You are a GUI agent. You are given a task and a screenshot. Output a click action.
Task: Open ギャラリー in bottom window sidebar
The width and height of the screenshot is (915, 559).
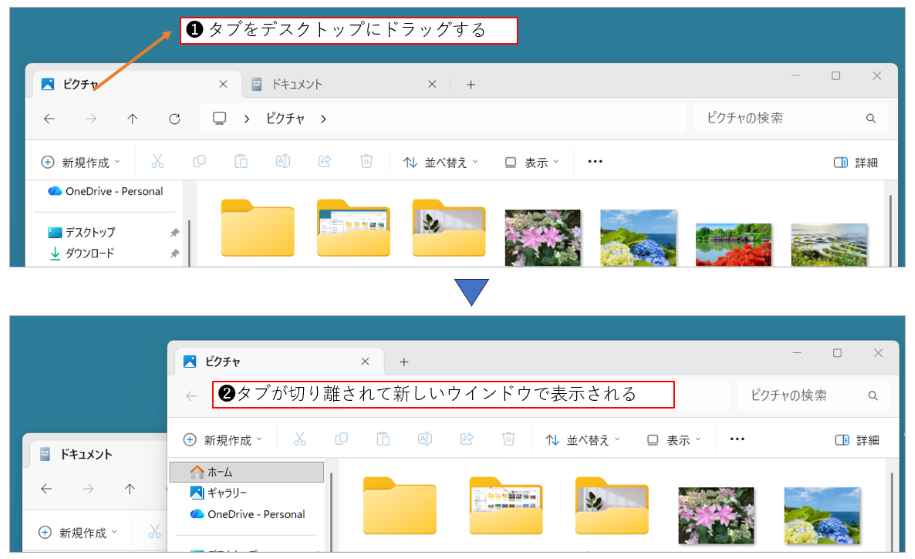pos(226,493)
